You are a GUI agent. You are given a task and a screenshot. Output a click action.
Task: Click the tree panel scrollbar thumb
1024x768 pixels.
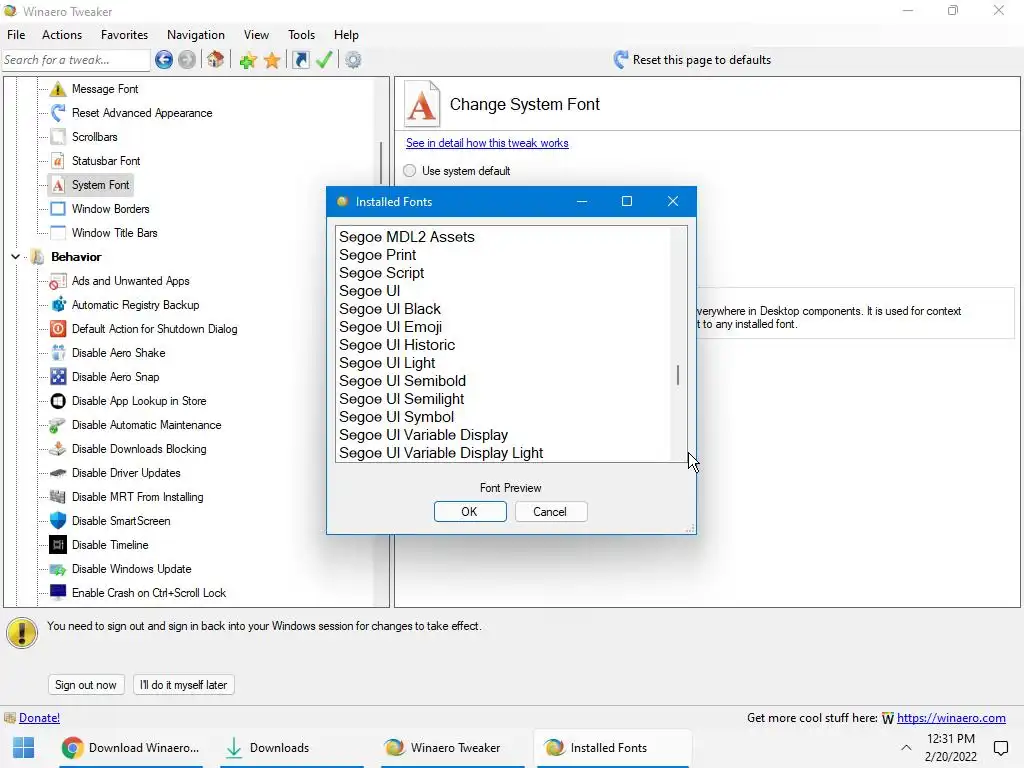381,163
